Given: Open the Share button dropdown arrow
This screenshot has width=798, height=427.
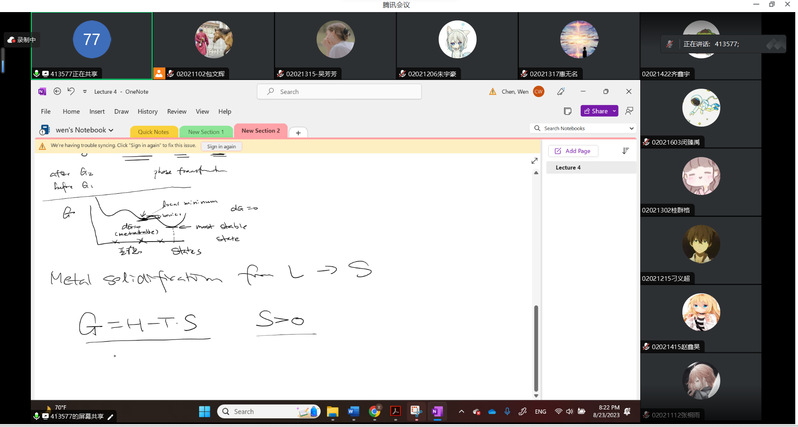Looking at the screenshot, I should 614,111.
